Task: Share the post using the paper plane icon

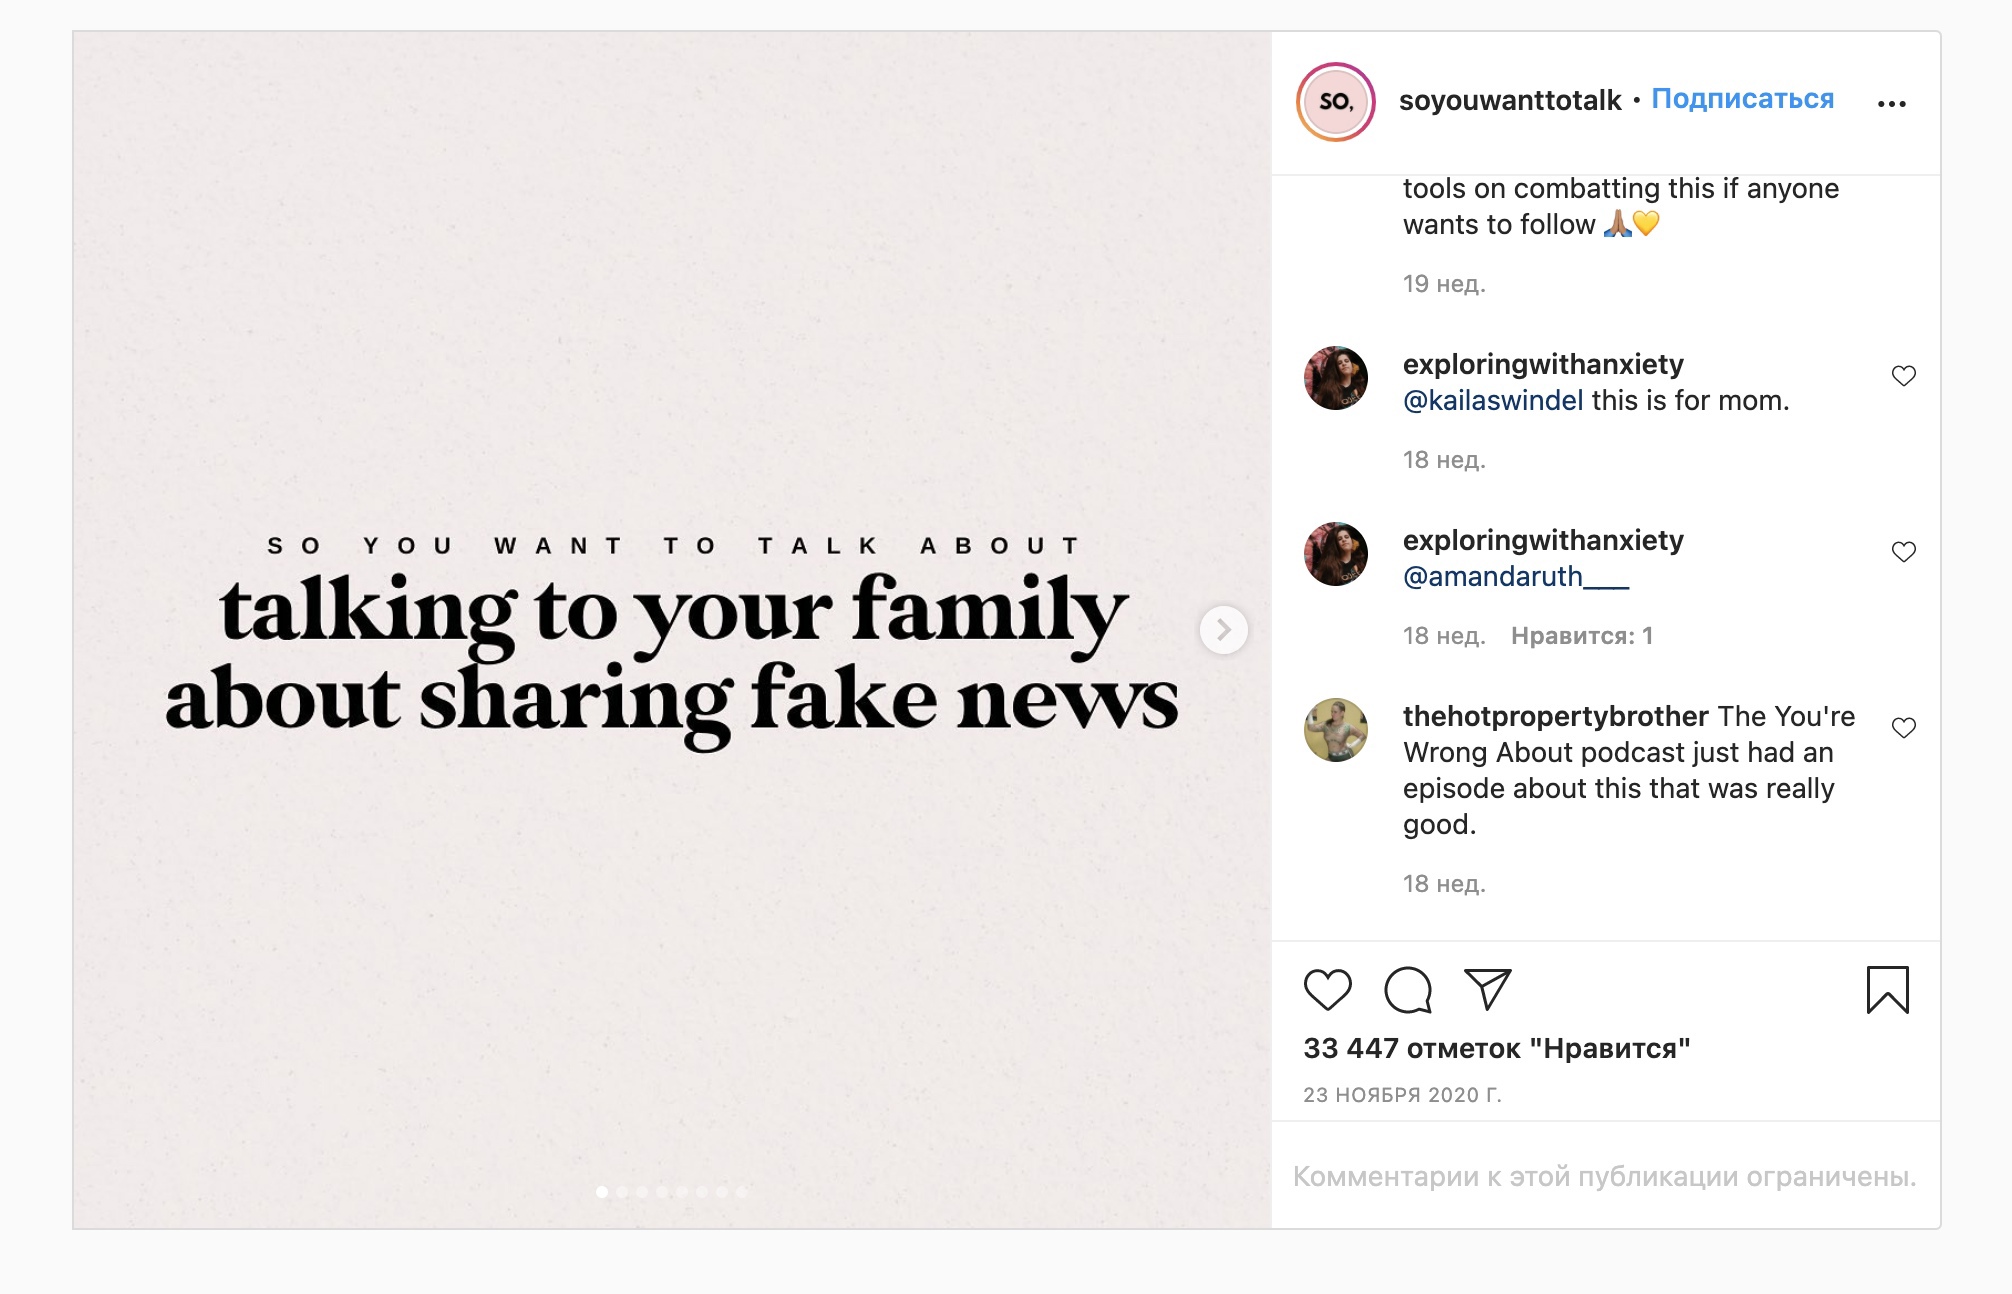Action: 1487,989
